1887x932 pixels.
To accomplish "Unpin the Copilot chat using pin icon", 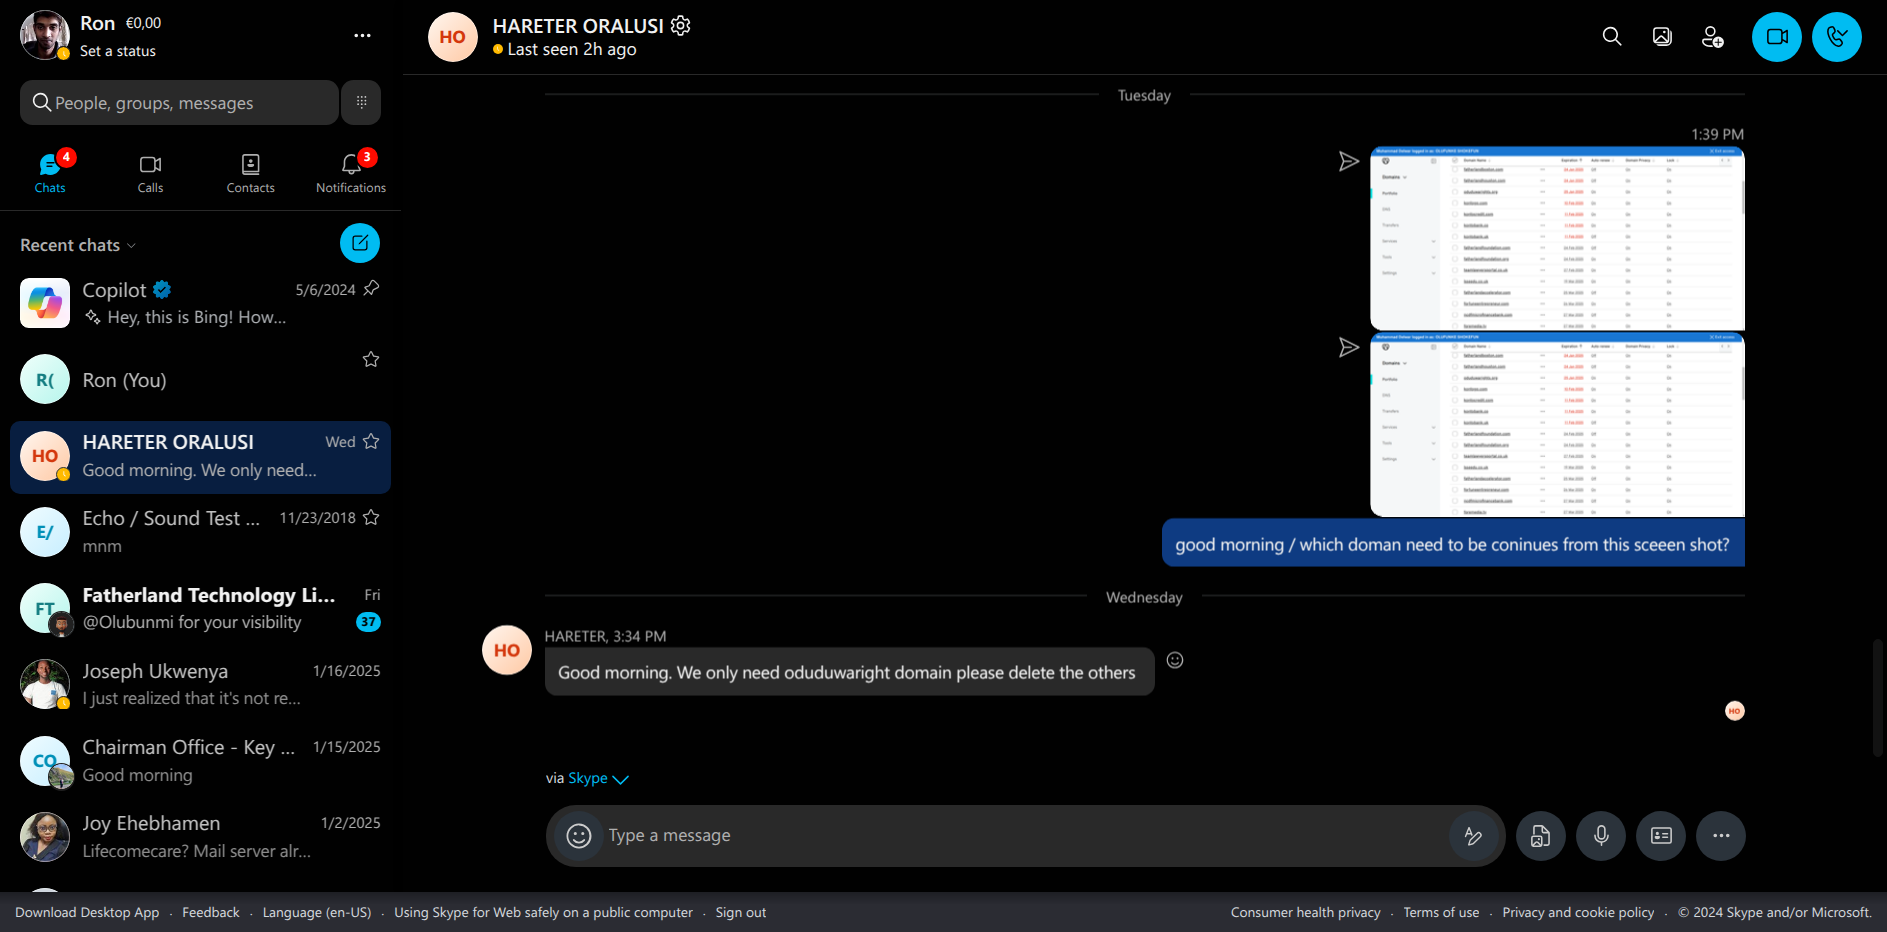I will tap(371, 289).
